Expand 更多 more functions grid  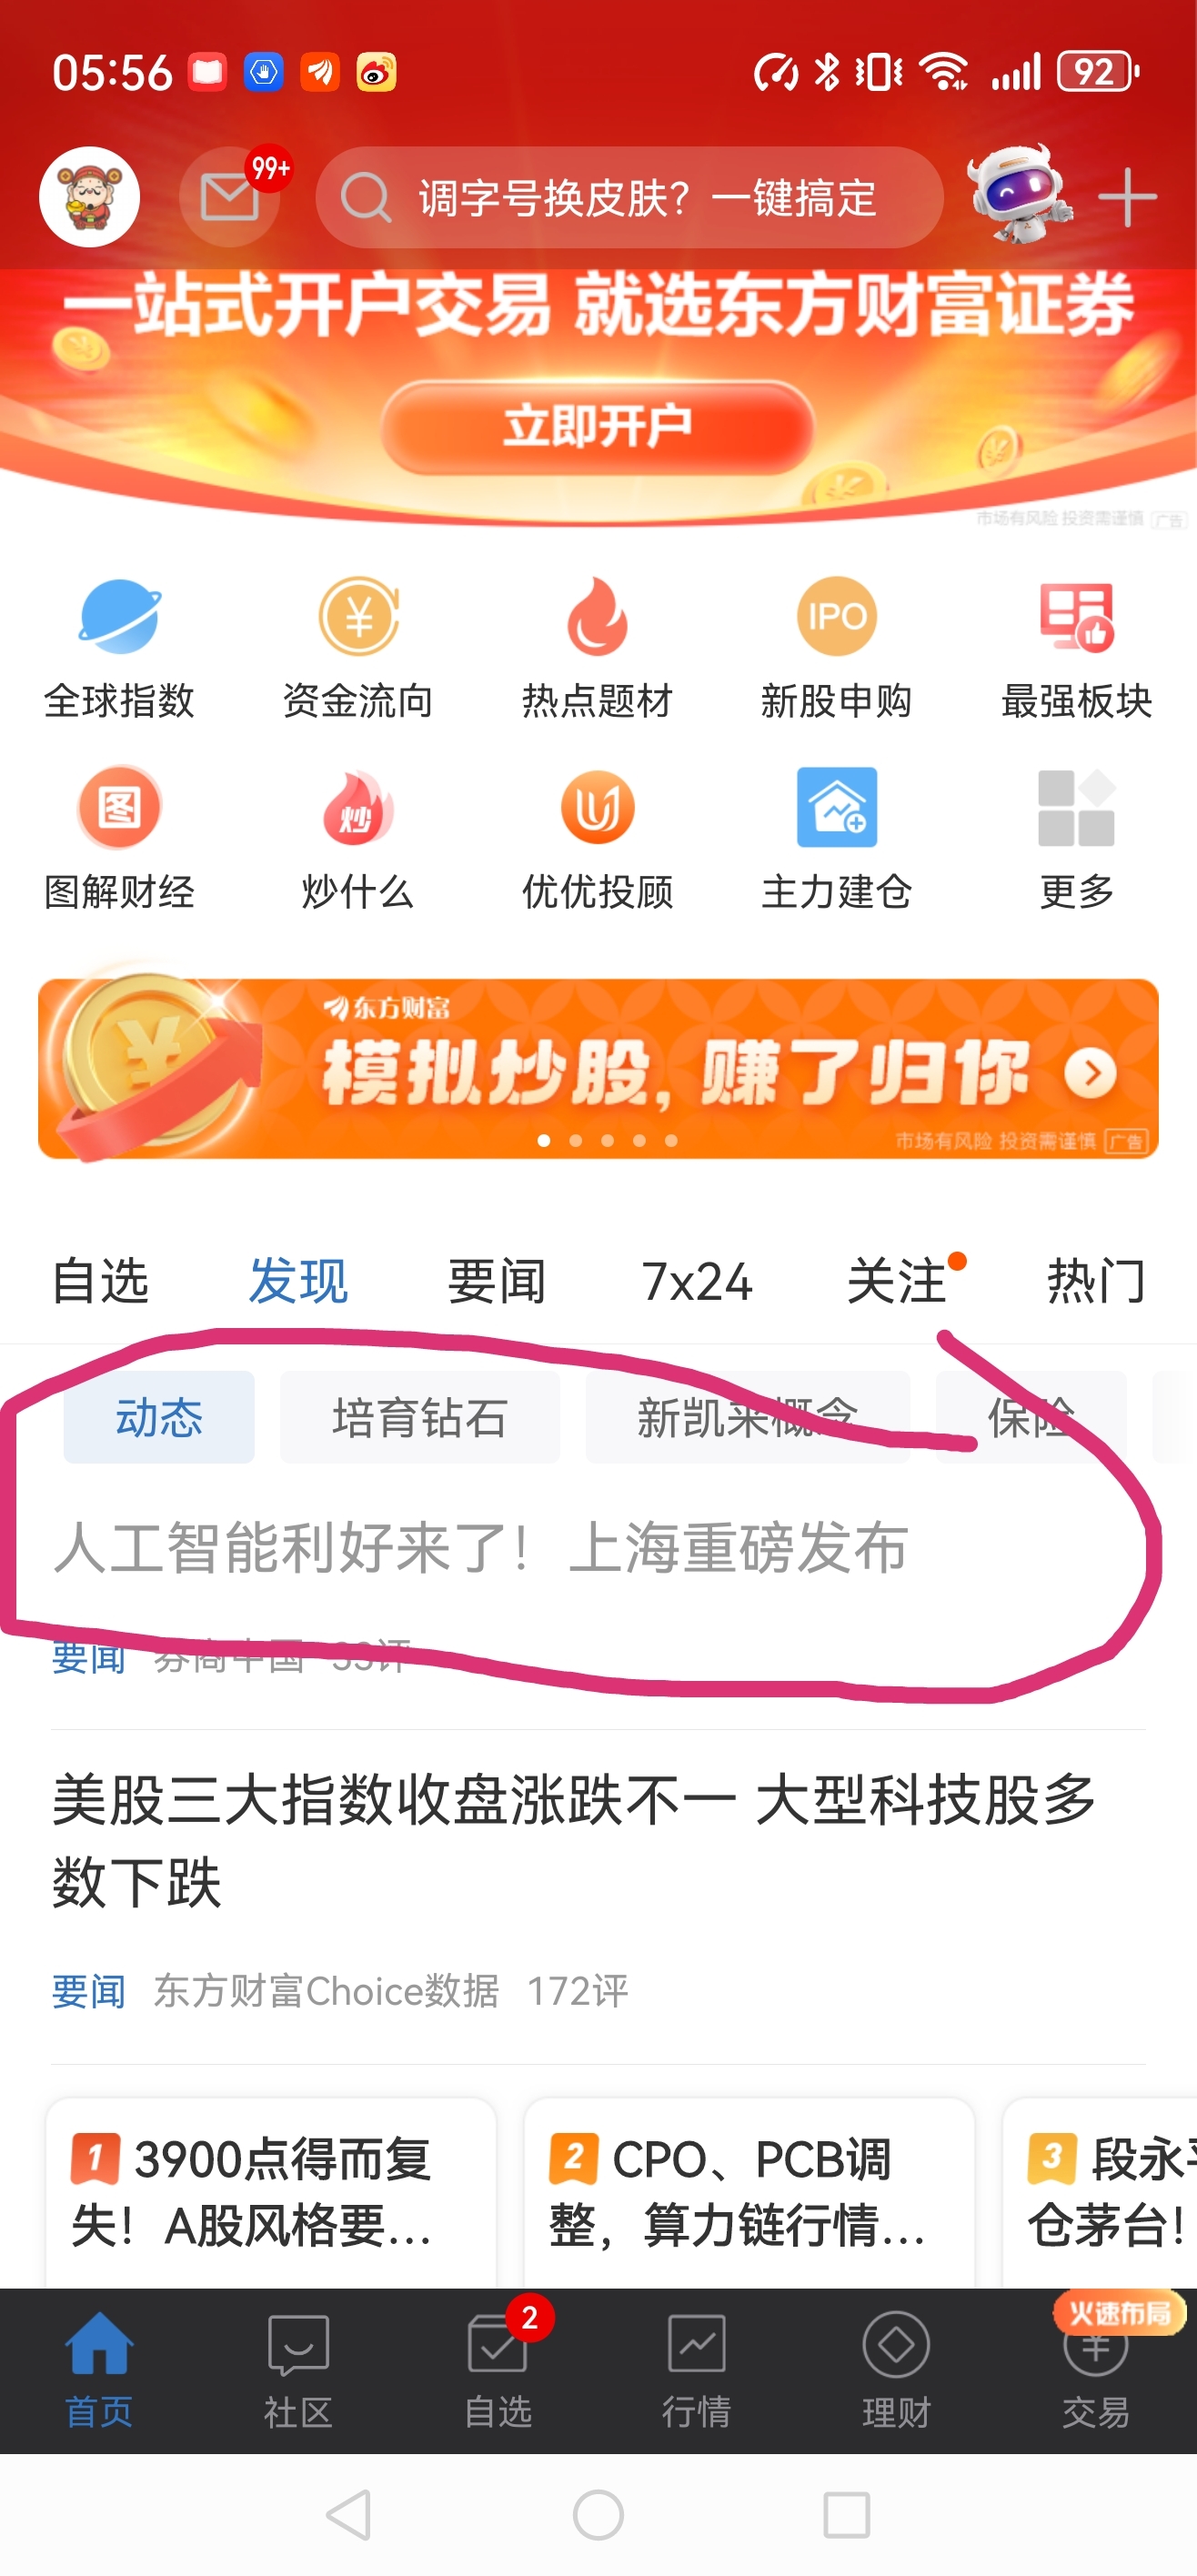point(1076,807)
